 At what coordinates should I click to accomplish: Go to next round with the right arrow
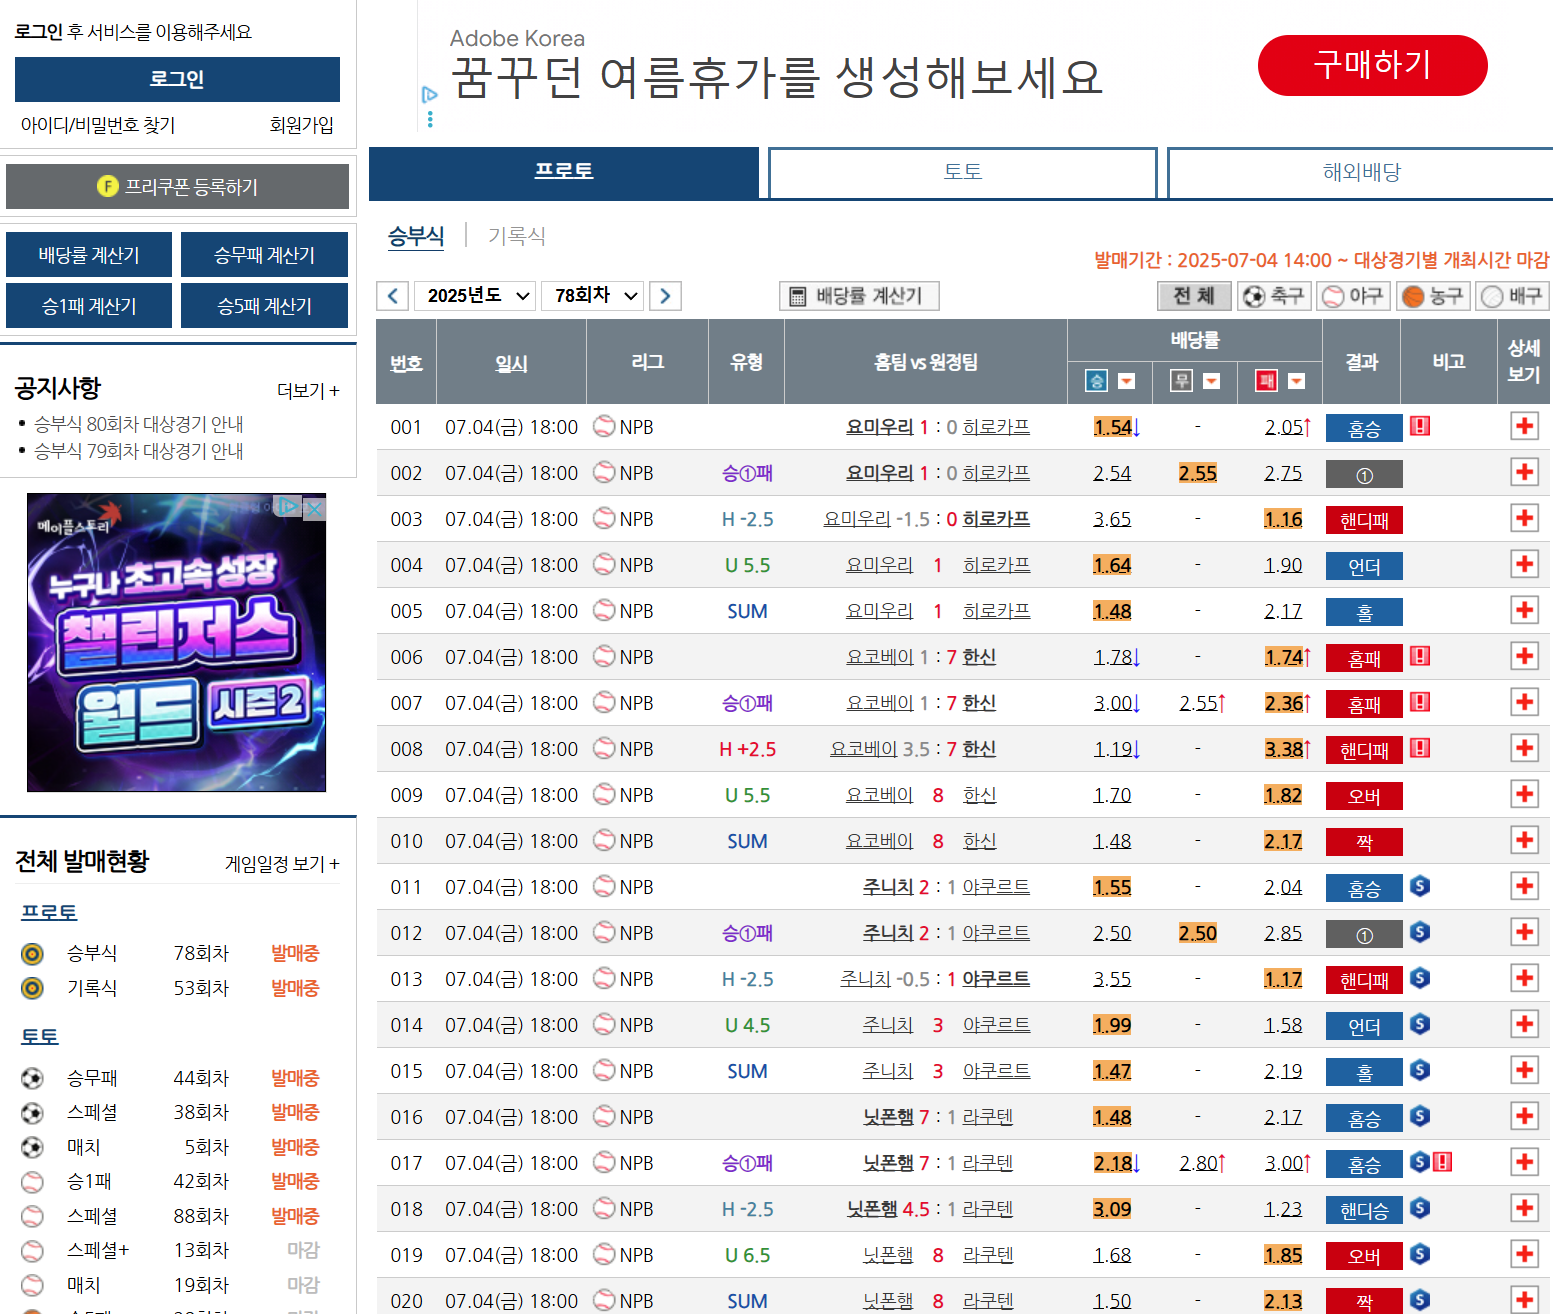665,295
